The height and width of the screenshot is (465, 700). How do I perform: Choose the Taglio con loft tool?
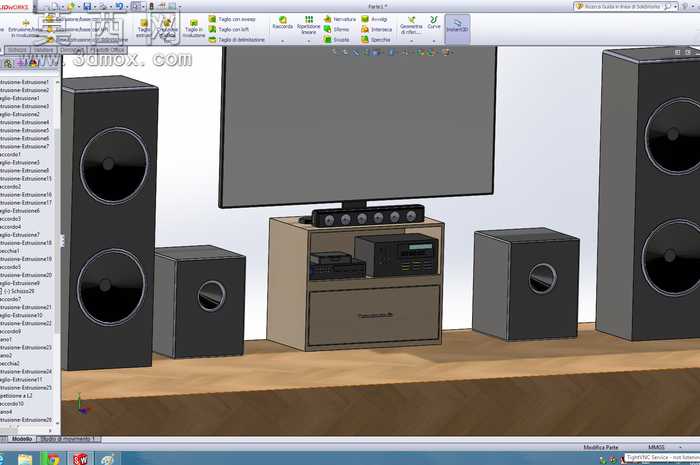point(229,29)
